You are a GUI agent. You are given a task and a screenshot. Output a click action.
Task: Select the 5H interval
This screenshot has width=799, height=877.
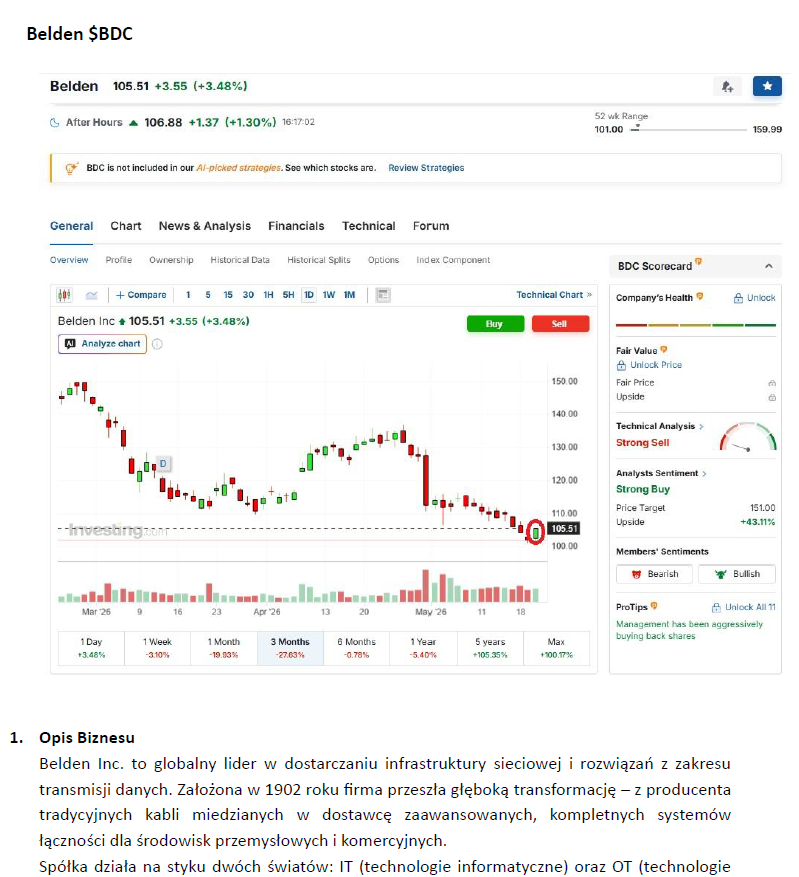[289, 295]
